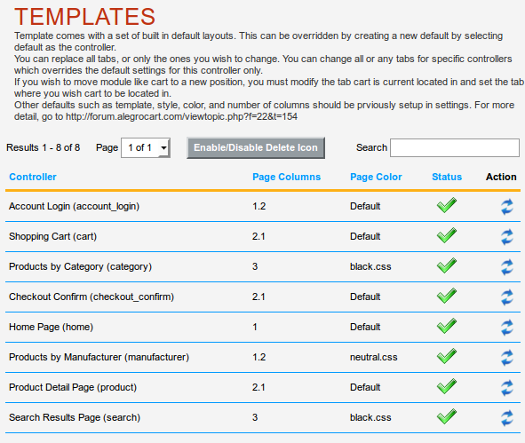Screen dimensions: 525x443
Task: Click update icon for Home Page row
Action: pyautogui.click(x=507, y=327)
